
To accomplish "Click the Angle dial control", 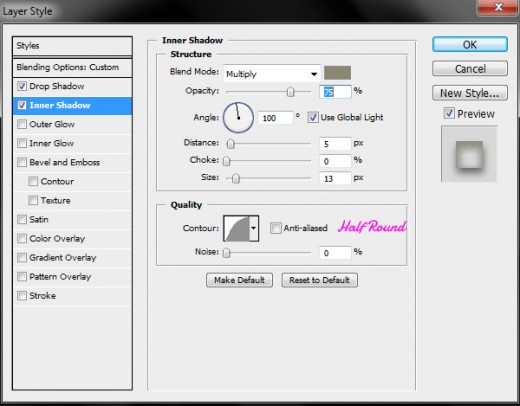I will pyautogui.click(x=238, y=118).
